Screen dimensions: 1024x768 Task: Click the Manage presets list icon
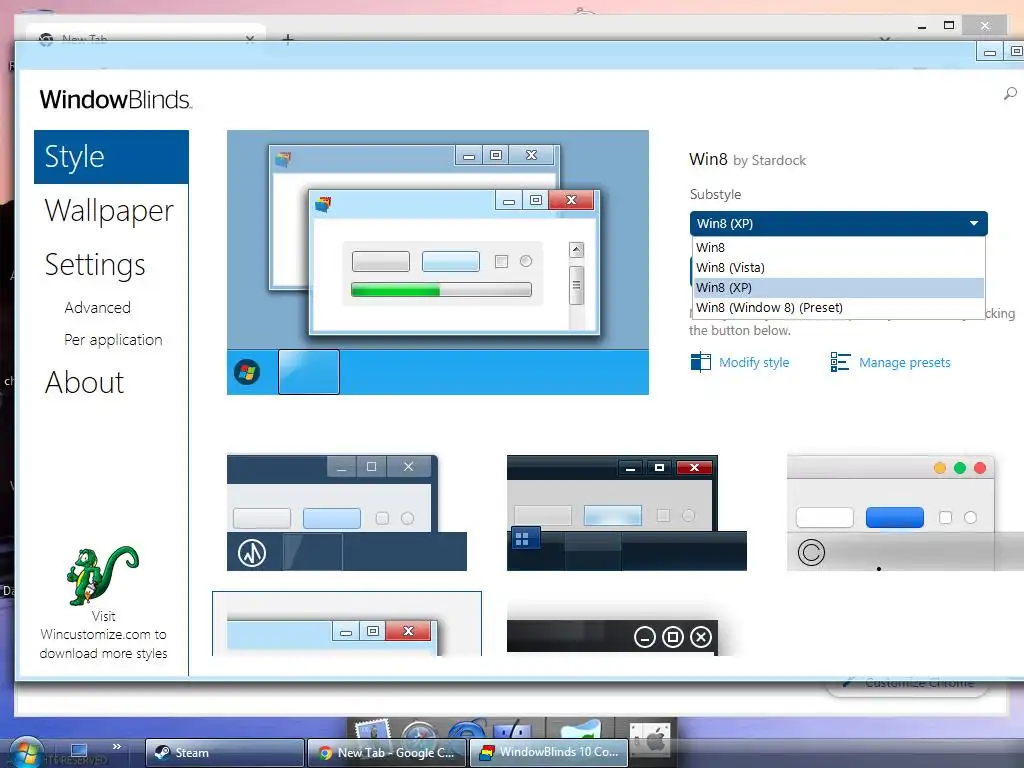pos(840,362)
